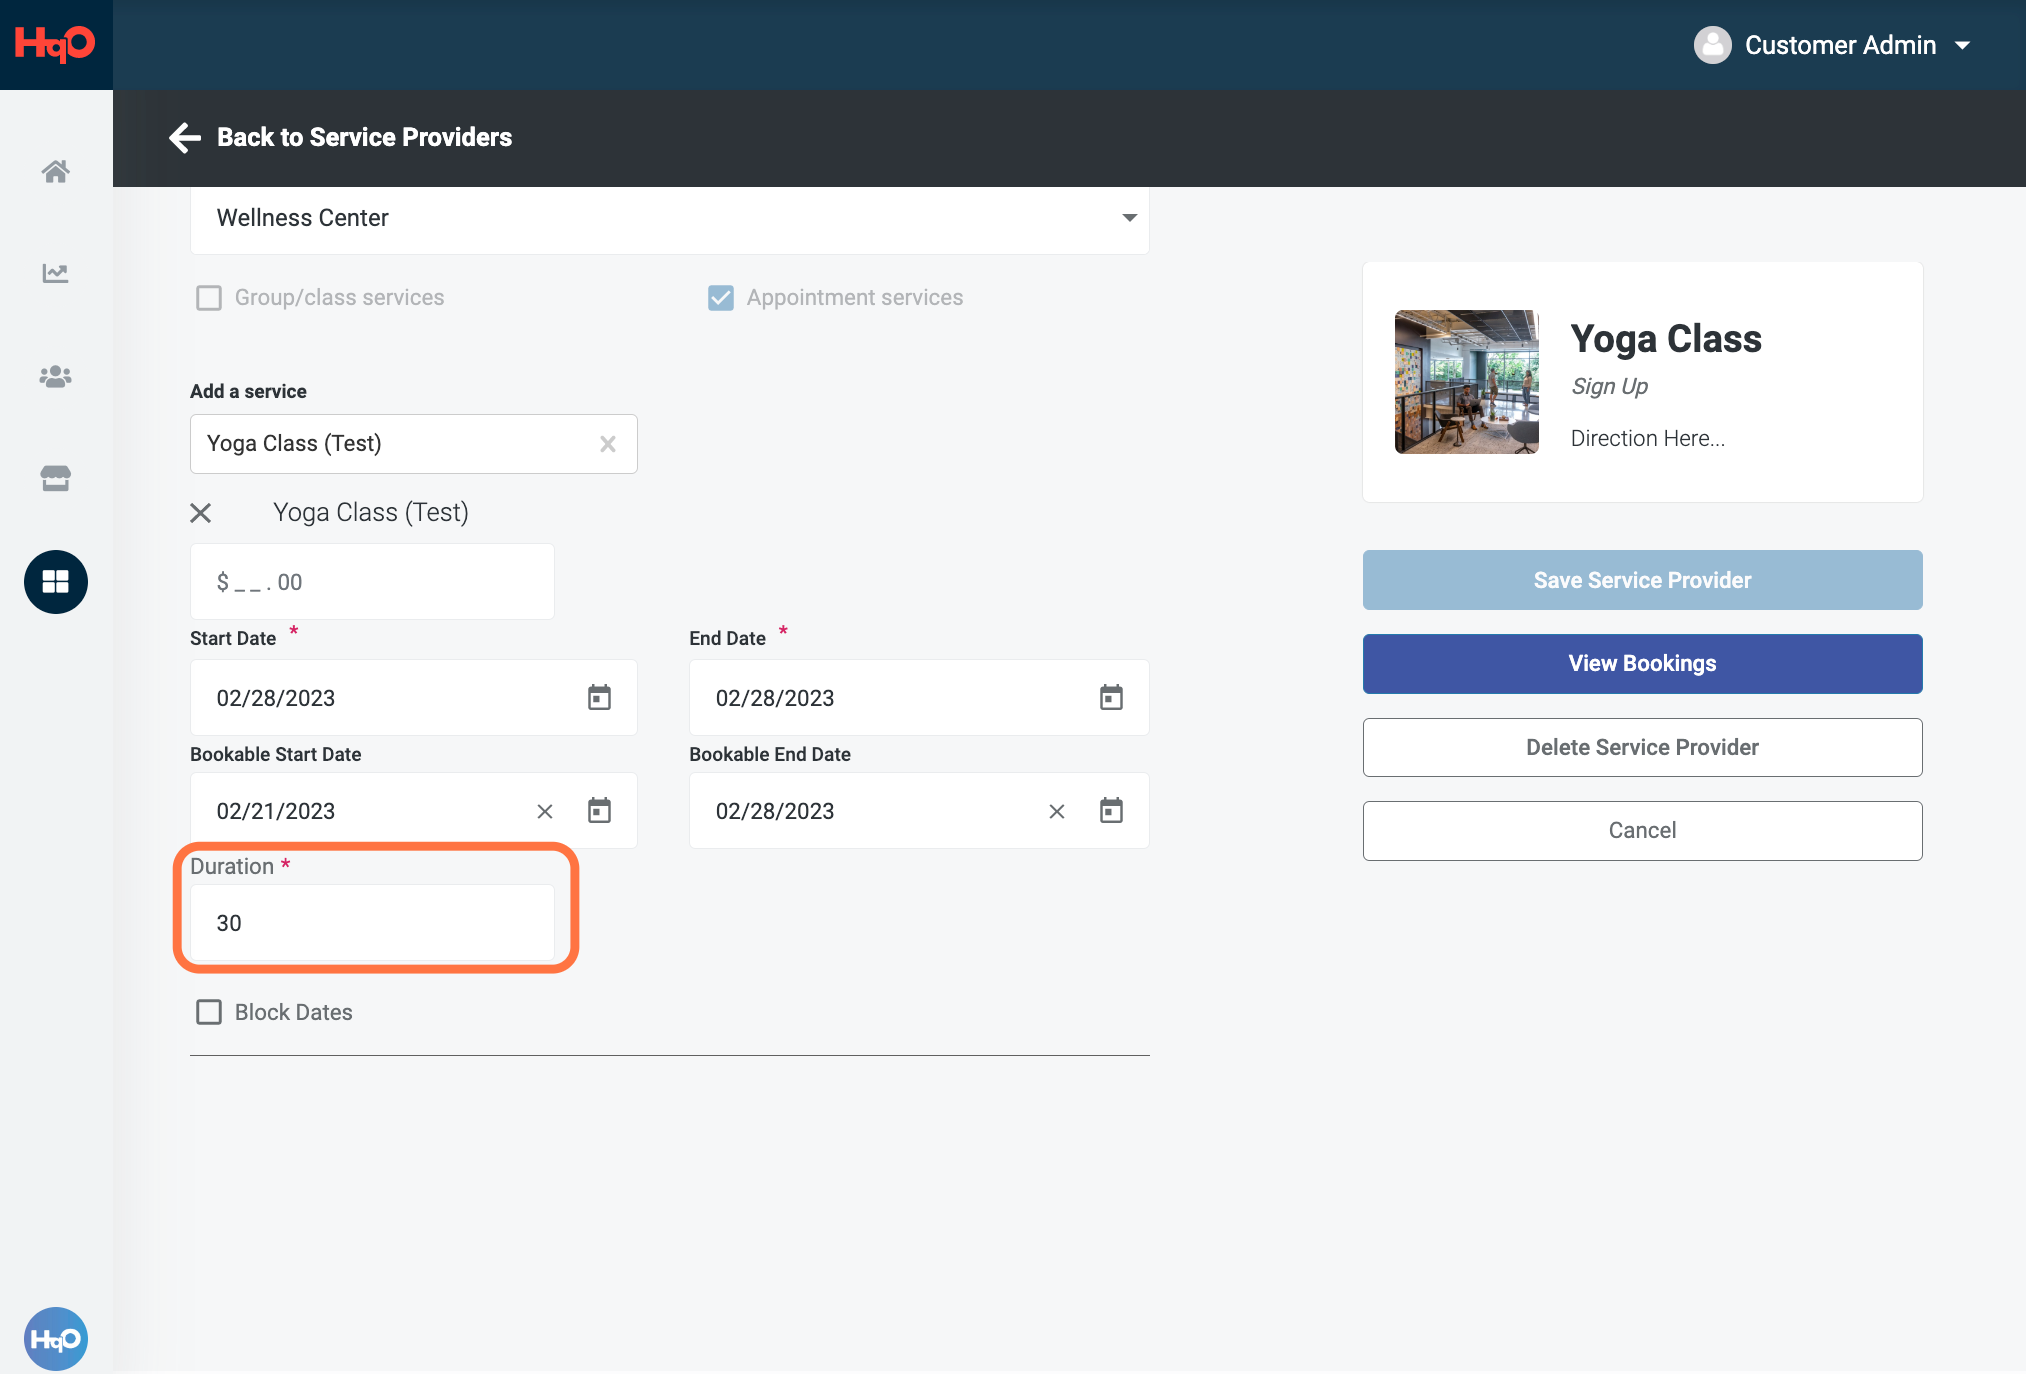
Task: Open the analytics chart icon in sidebar
Action: [55, 273]
